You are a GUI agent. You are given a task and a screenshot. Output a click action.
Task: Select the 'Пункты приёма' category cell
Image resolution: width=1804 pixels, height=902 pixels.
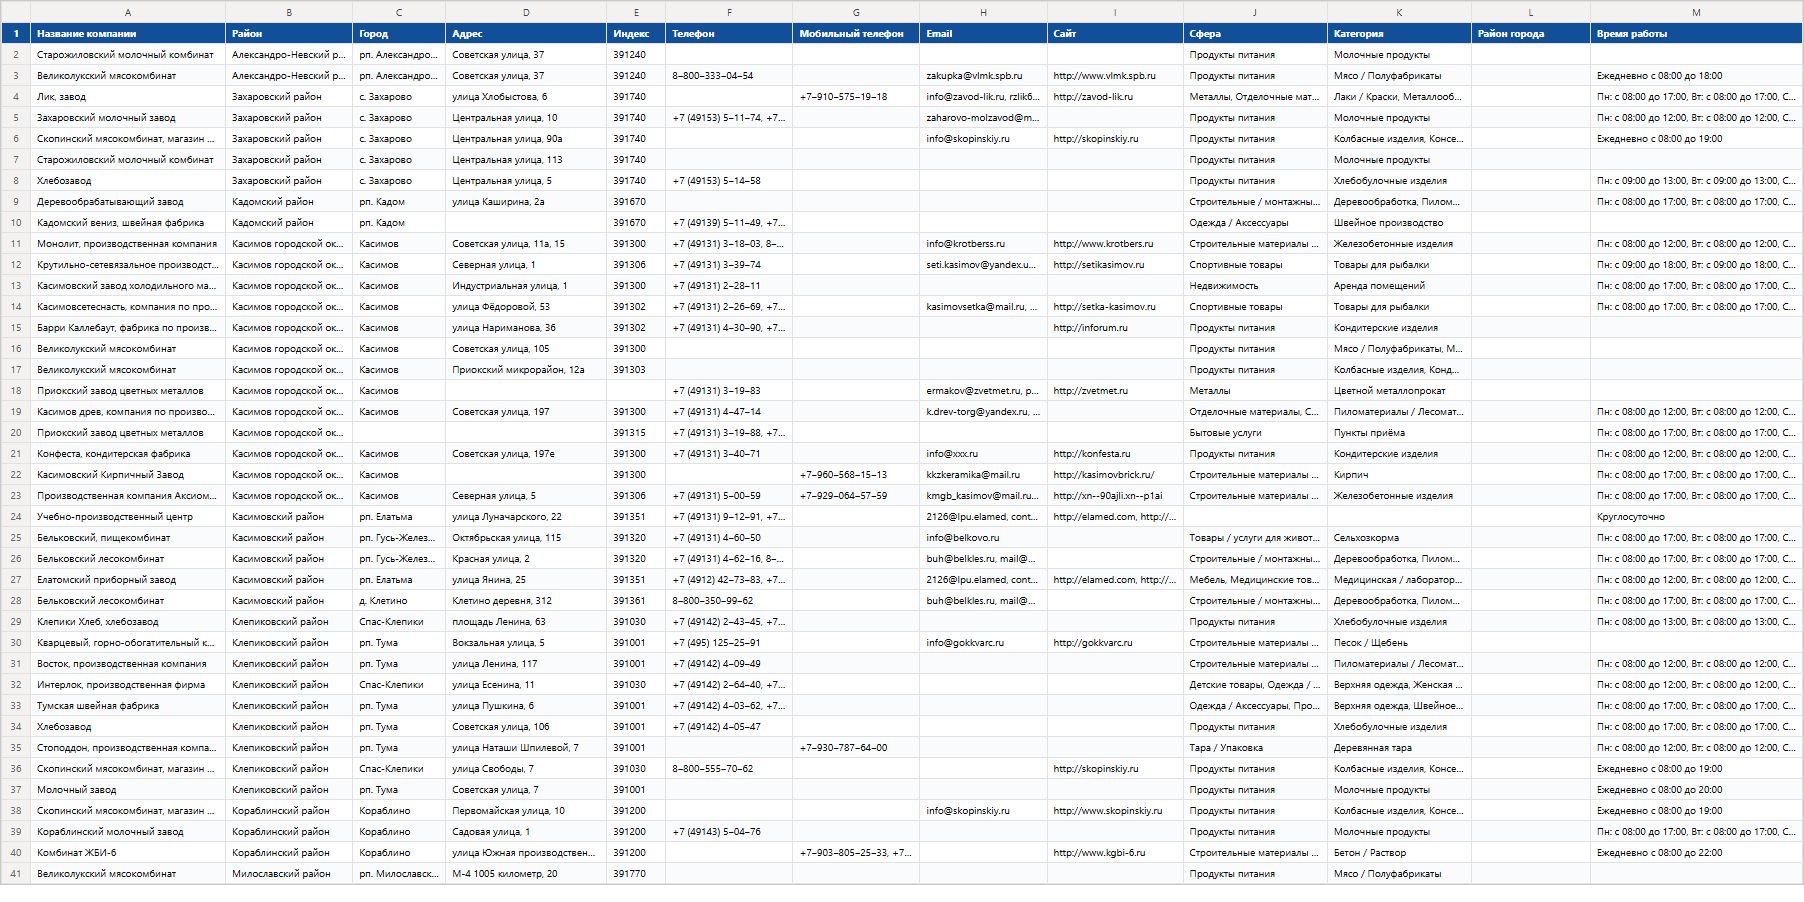[1399, 433]
